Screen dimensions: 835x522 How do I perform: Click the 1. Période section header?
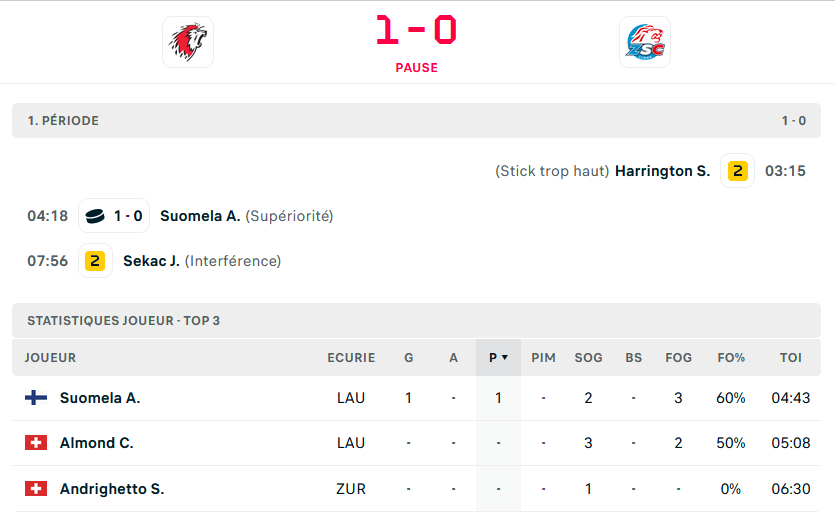(x=63, y=121)
